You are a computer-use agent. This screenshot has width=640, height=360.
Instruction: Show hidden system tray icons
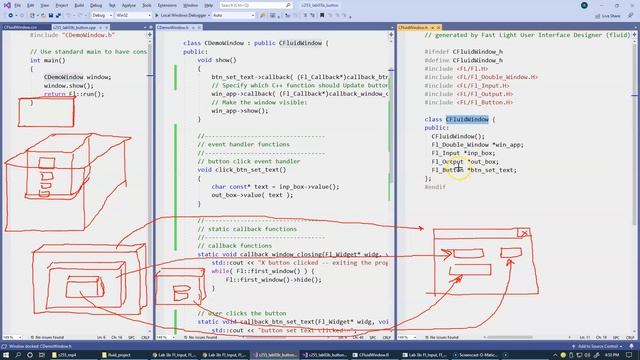pyautogui.click(x=556, y=355)
